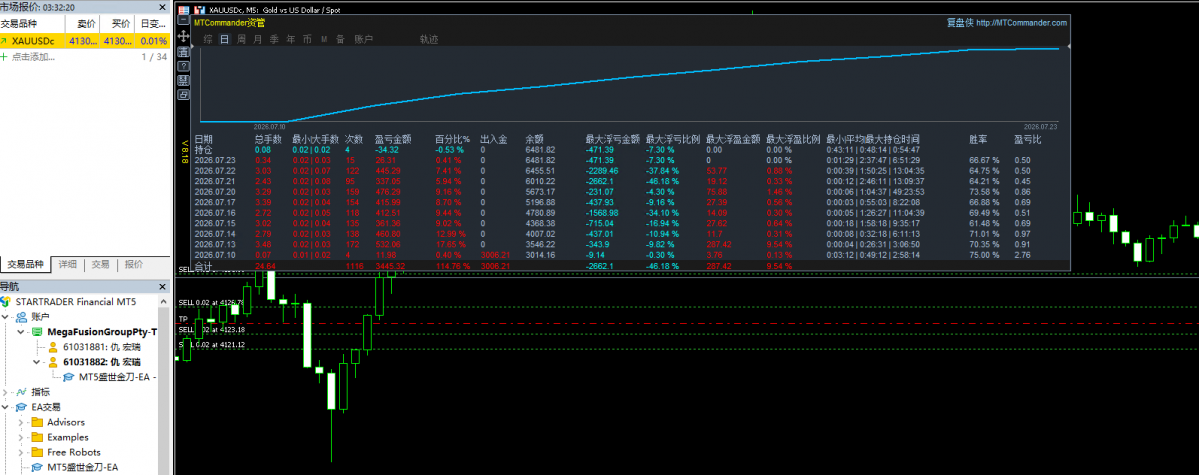Select the 周 weekly period tab
Viewport: 1199px width, 475px height.
click(242, 39)
